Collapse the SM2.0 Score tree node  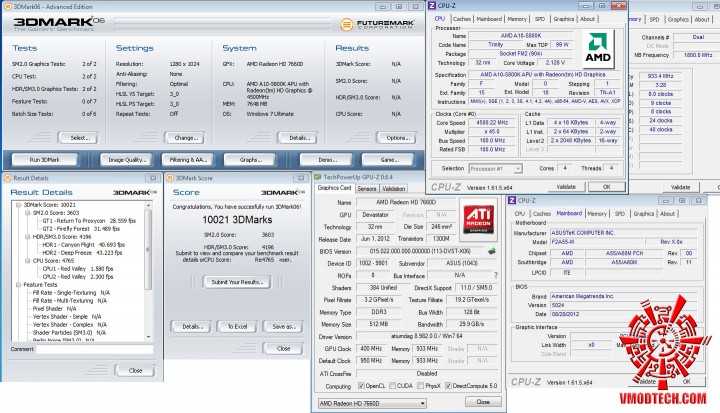[x=28, y=213]
